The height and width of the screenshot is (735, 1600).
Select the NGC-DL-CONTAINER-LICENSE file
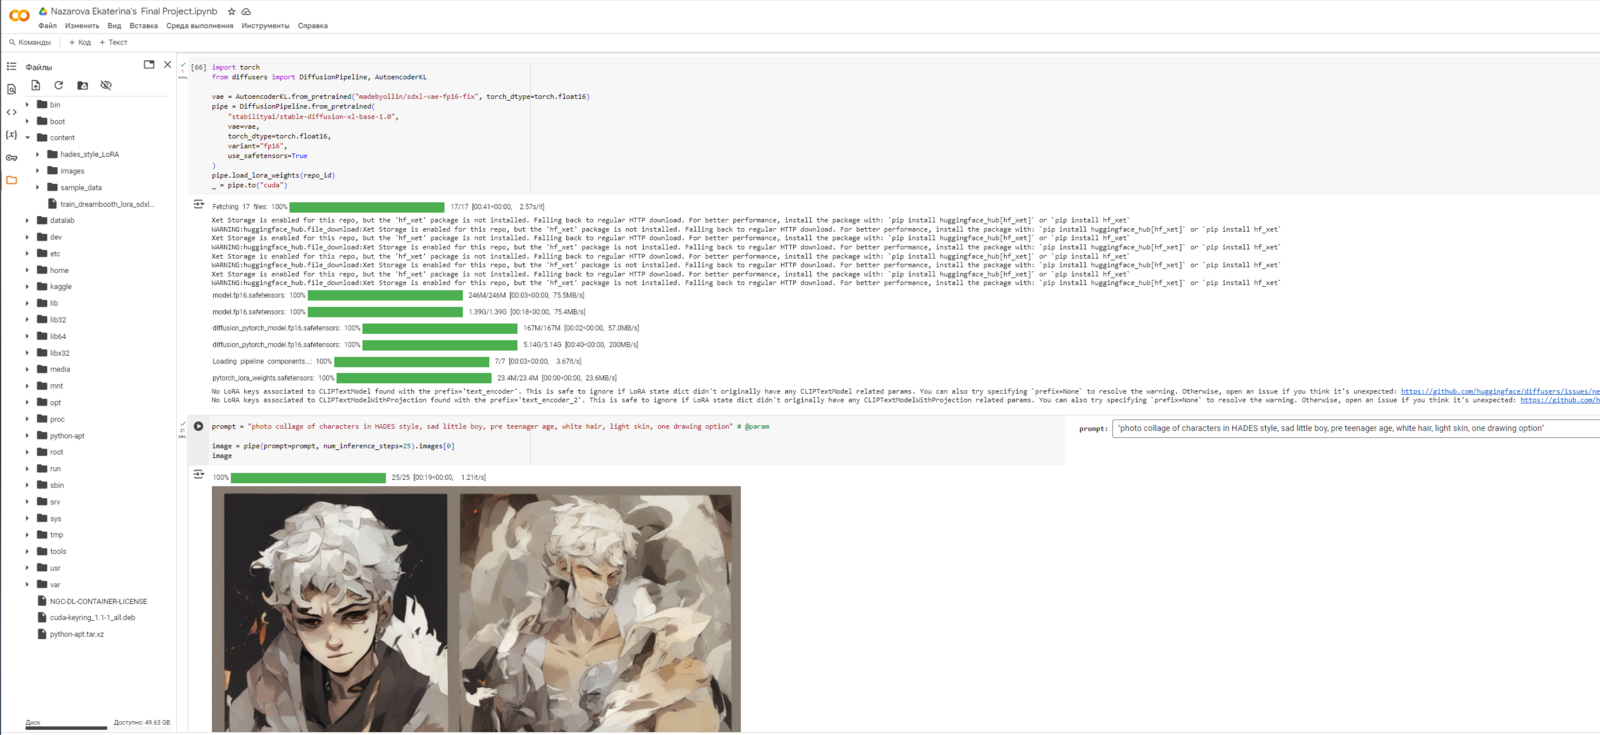(97, 601)
